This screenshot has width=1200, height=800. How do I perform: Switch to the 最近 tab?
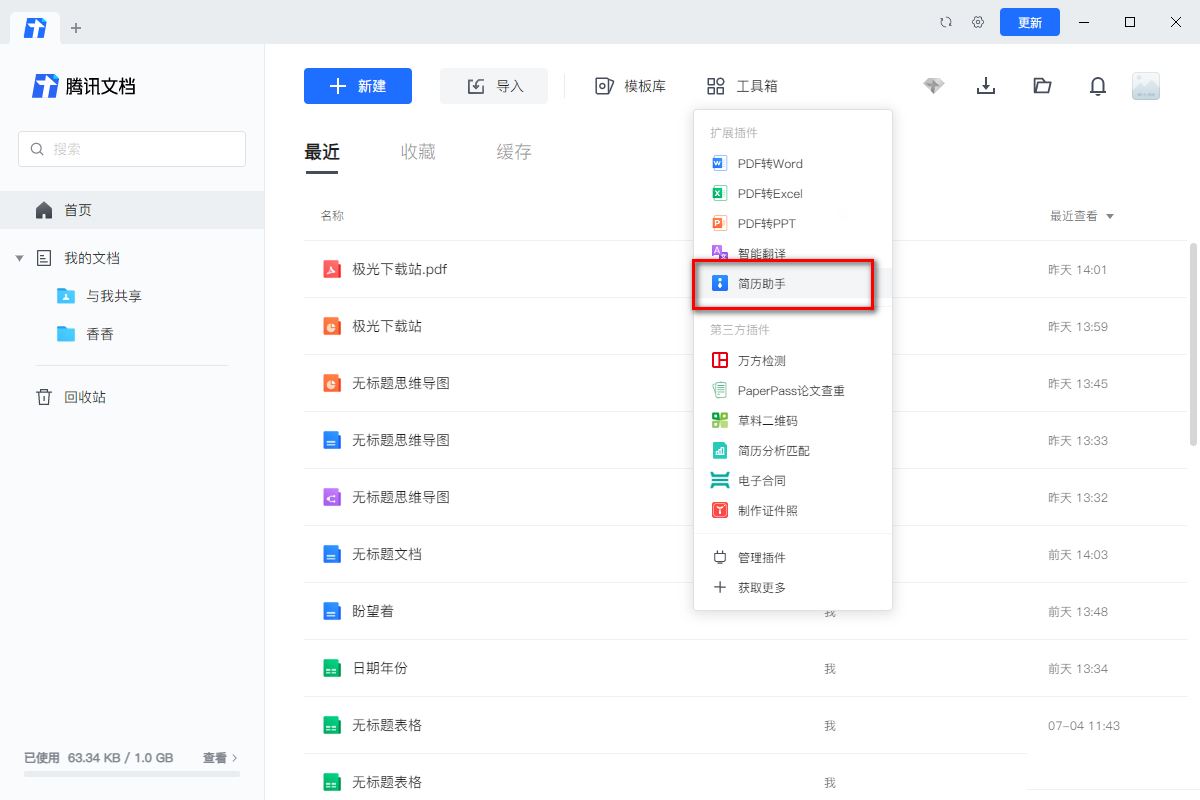tap(322, 152)
